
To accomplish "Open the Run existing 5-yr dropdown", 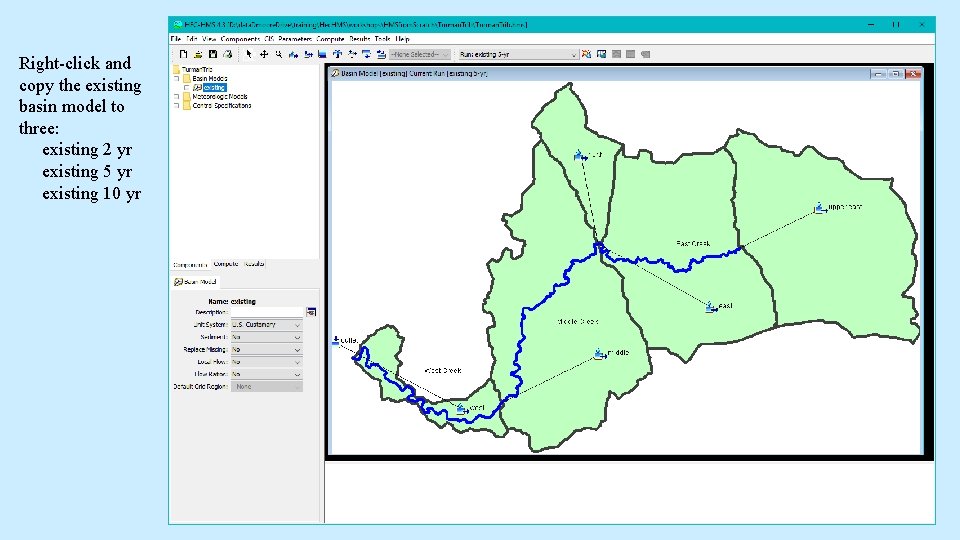I will (x=518, y=54).
